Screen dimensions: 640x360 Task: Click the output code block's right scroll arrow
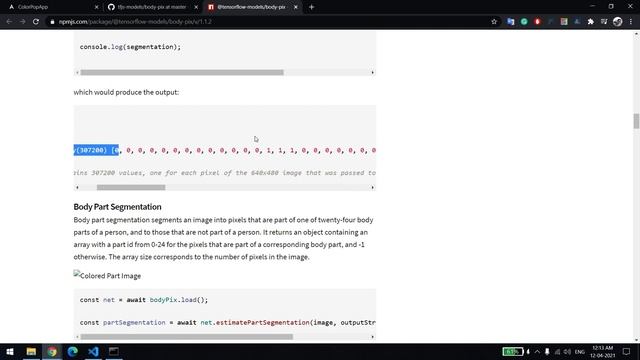(372, 187)
